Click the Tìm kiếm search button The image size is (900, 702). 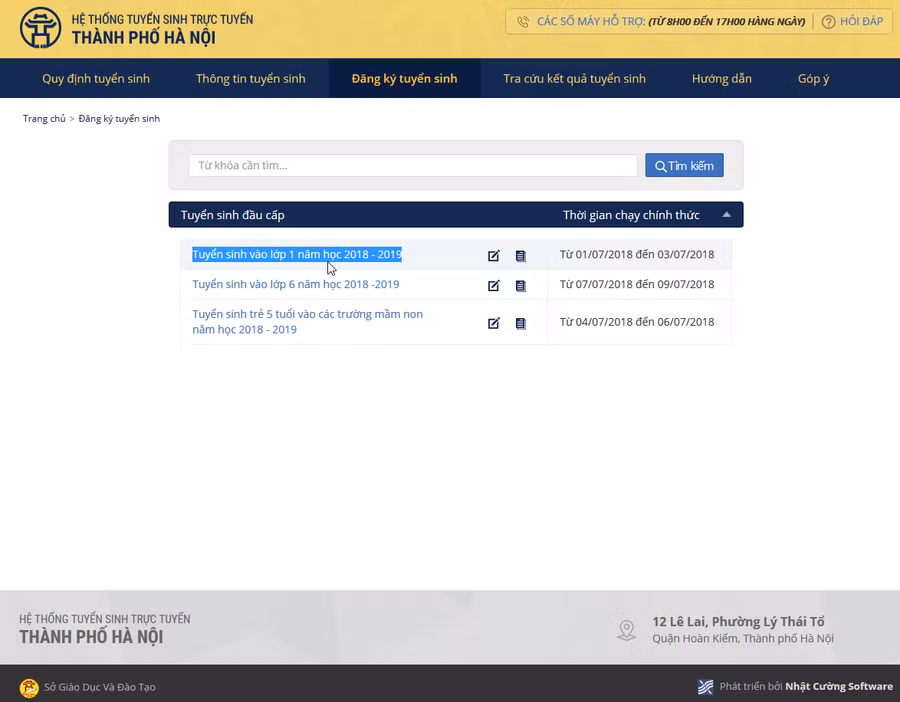click(684, 166)
